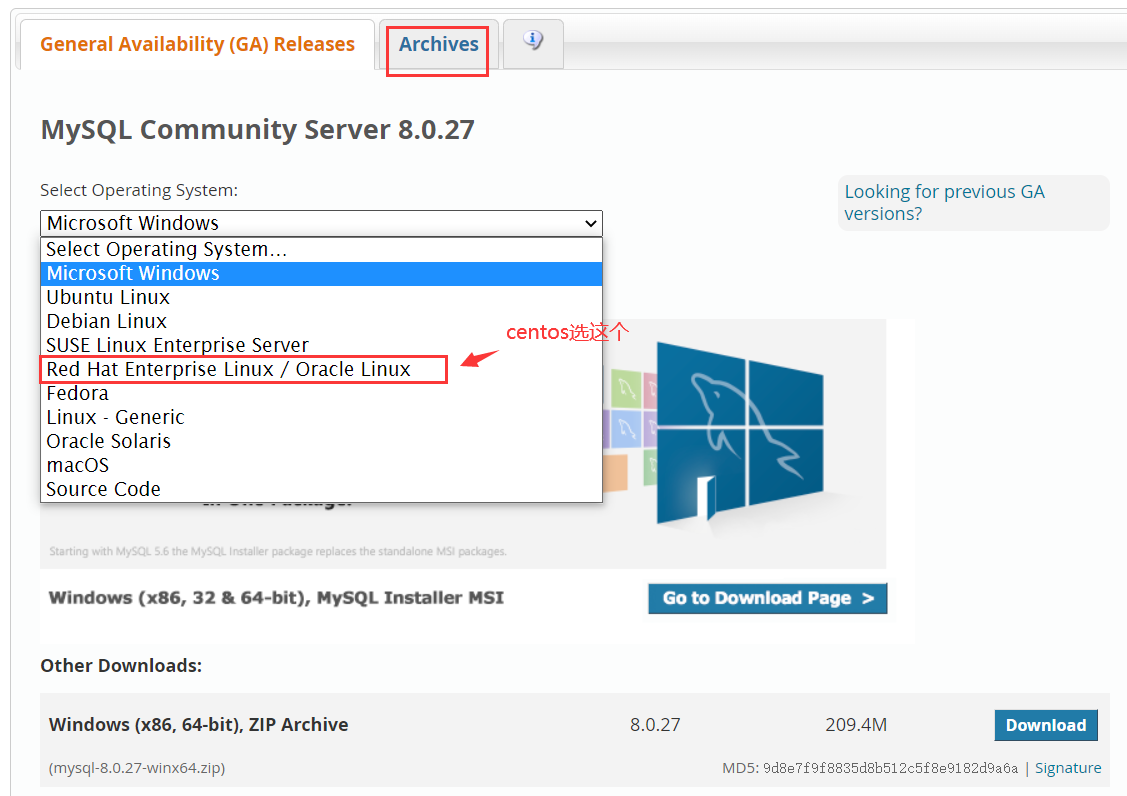This screenshot has height=796, width=1127.
Task: Choose Red Hat Enterprise Linux / Oracle Linux
Action: [x=321, y=369]
